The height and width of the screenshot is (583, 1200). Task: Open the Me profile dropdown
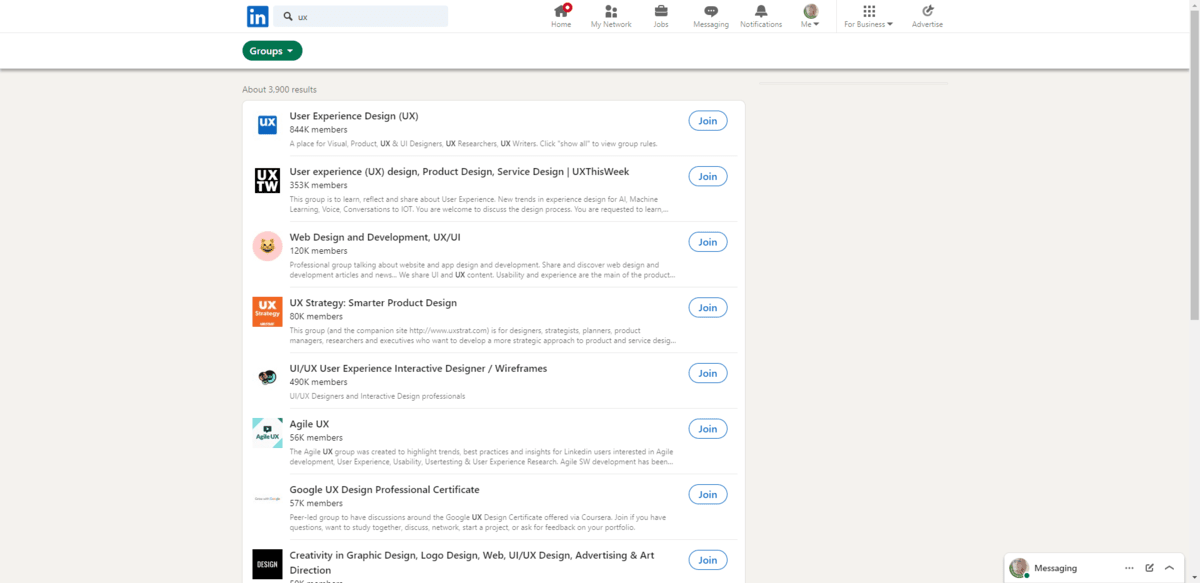(810, 16)
